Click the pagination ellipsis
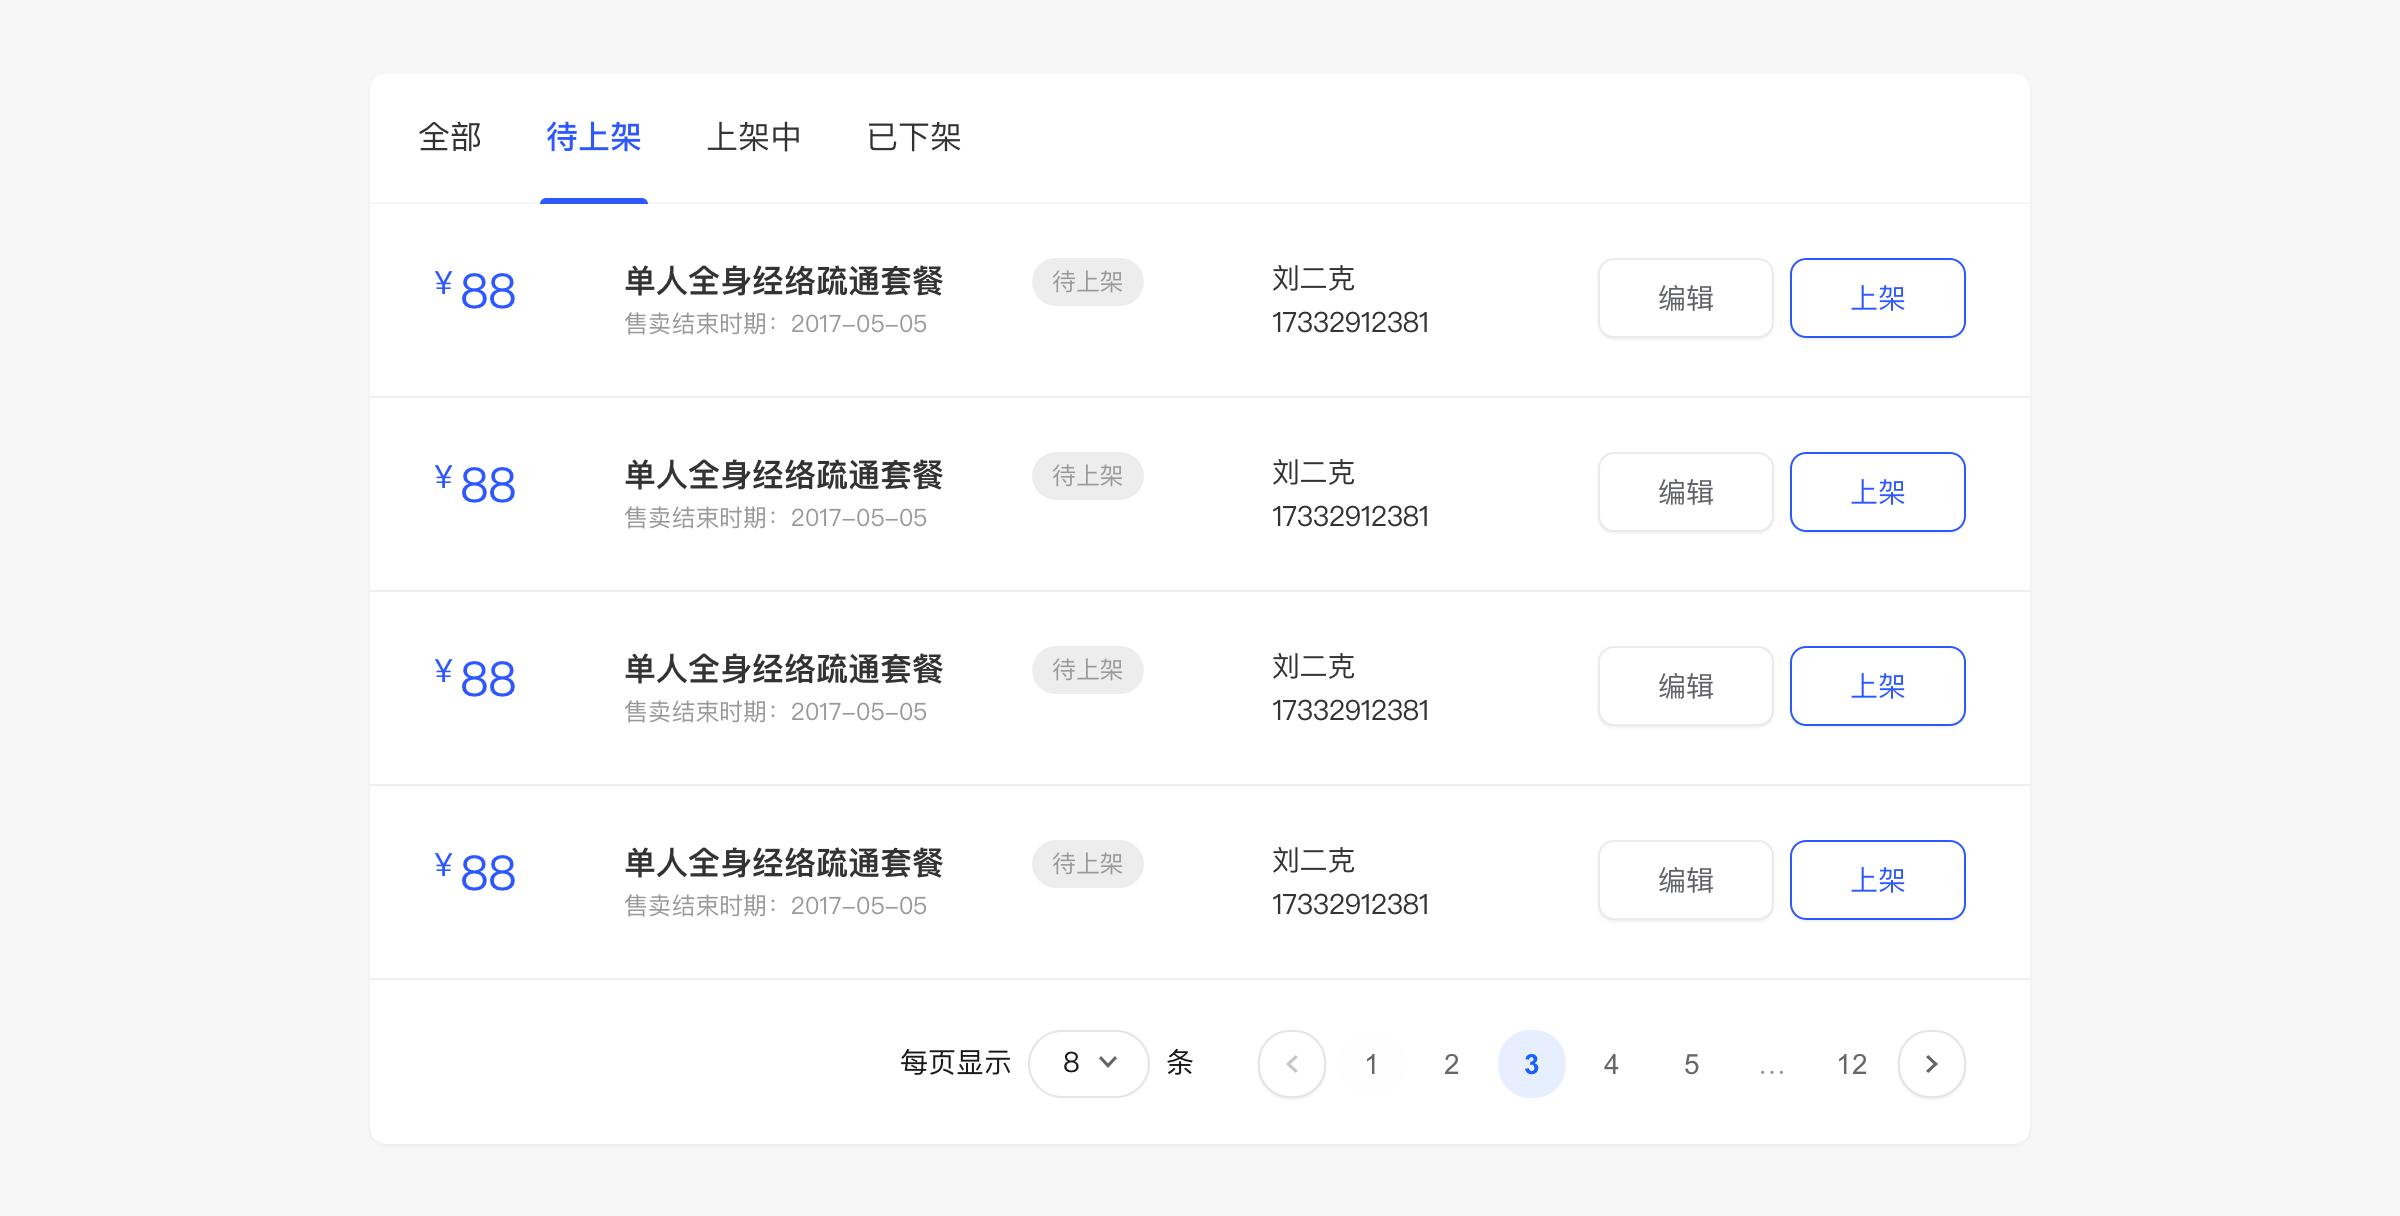The height and width of the screenshot is (1216, 2400). [1771, 1066]
